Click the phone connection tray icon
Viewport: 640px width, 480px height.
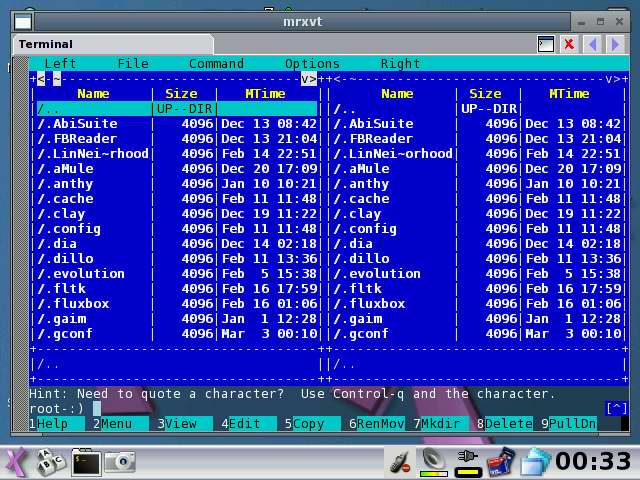click(400, 461)
